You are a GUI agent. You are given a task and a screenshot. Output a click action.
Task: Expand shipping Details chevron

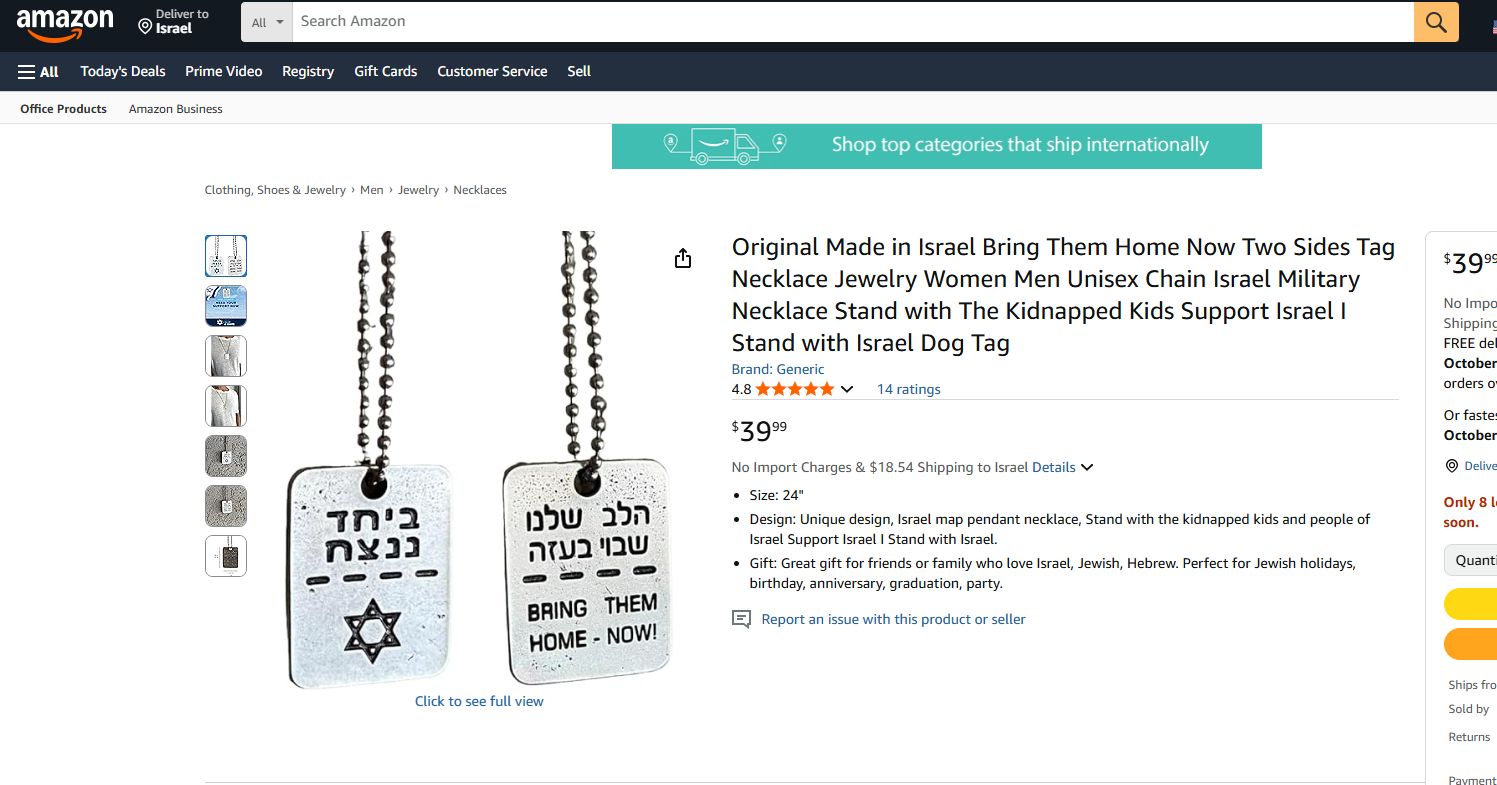(x=1087, y=467)
